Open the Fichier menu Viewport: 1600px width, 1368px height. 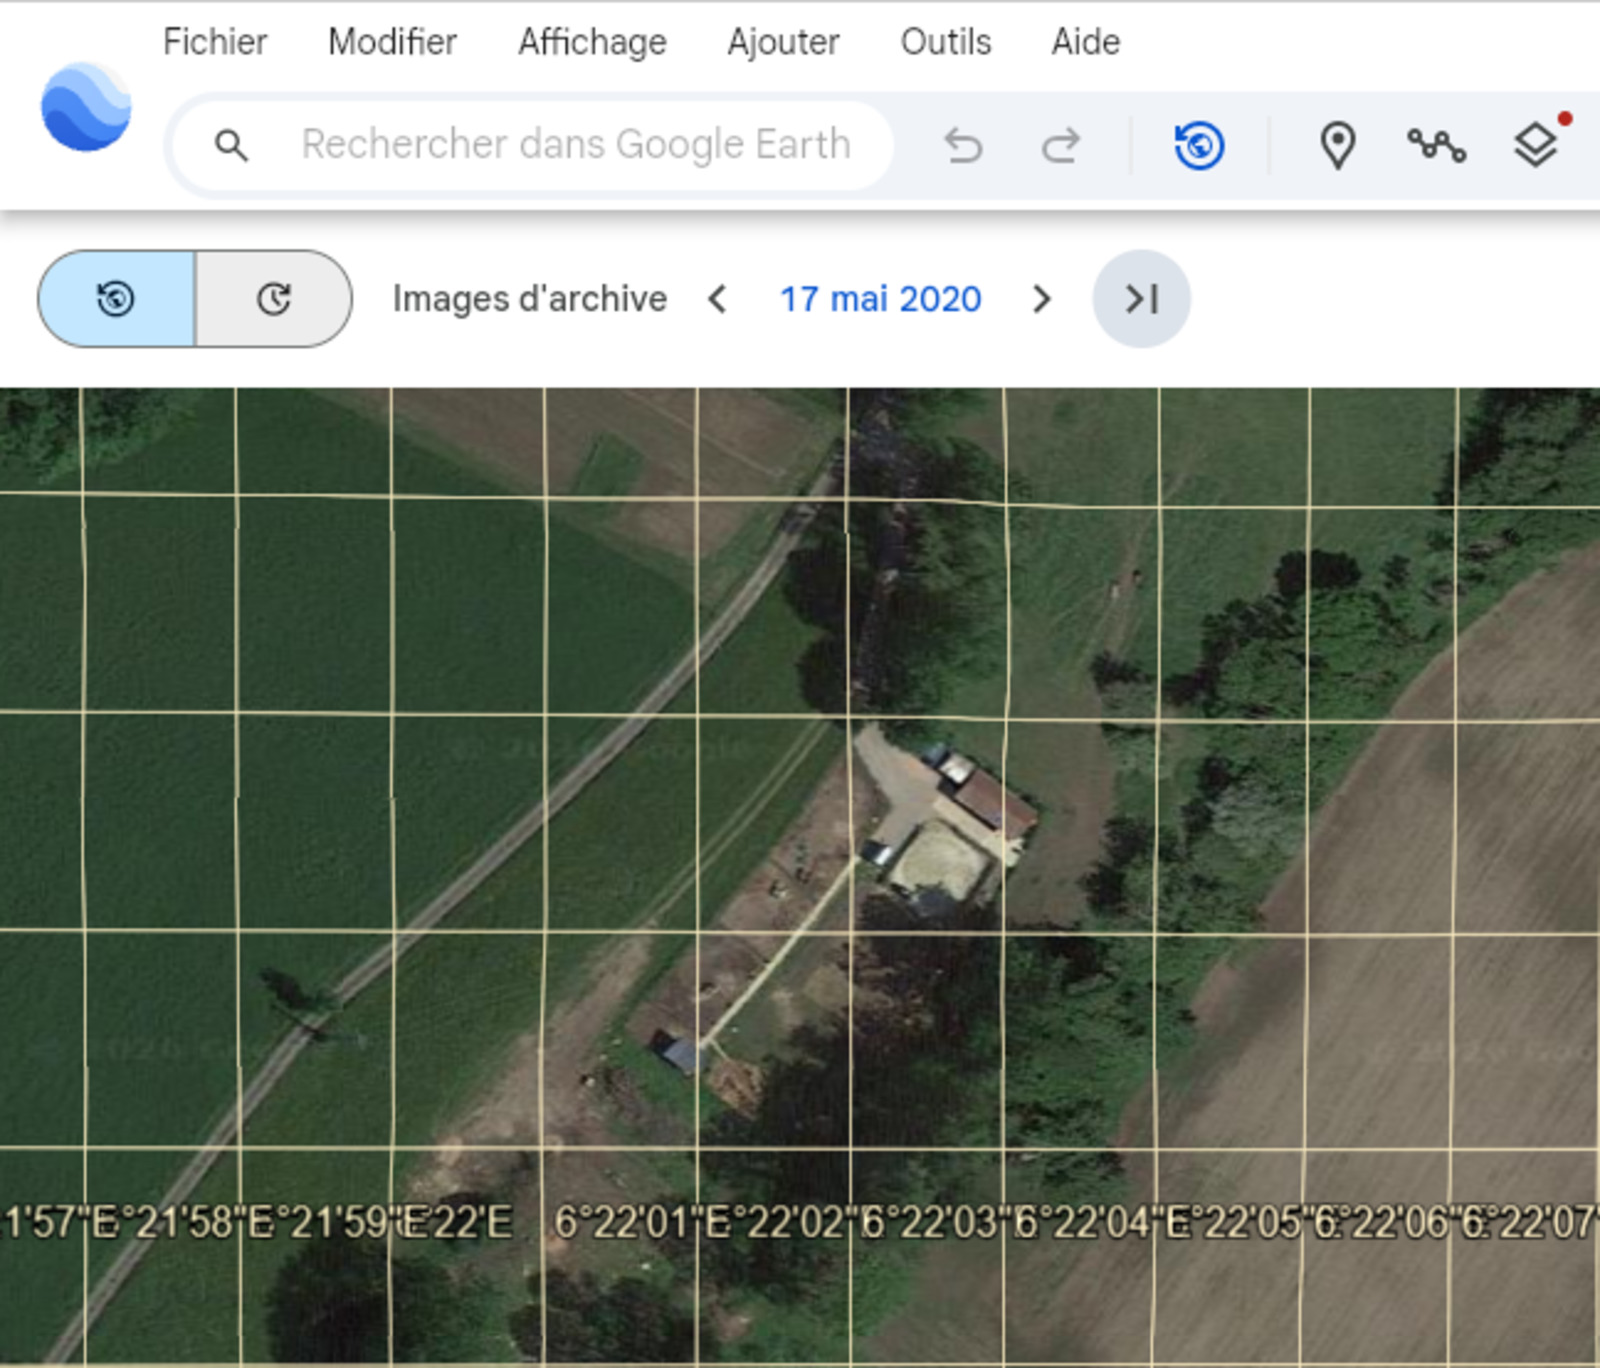pos(215,42)
